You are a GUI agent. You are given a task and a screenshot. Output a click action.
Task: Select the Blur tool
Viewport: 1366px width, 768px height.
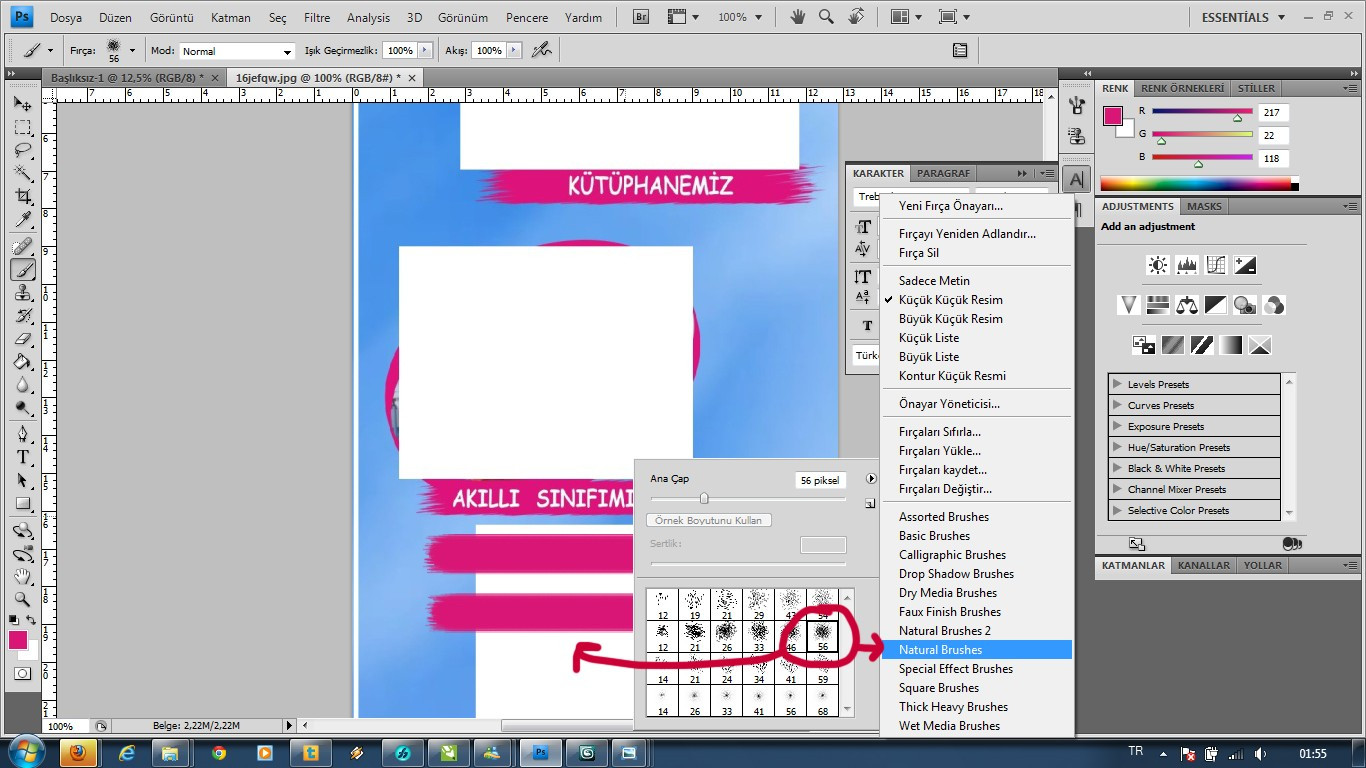coord(23,385)
